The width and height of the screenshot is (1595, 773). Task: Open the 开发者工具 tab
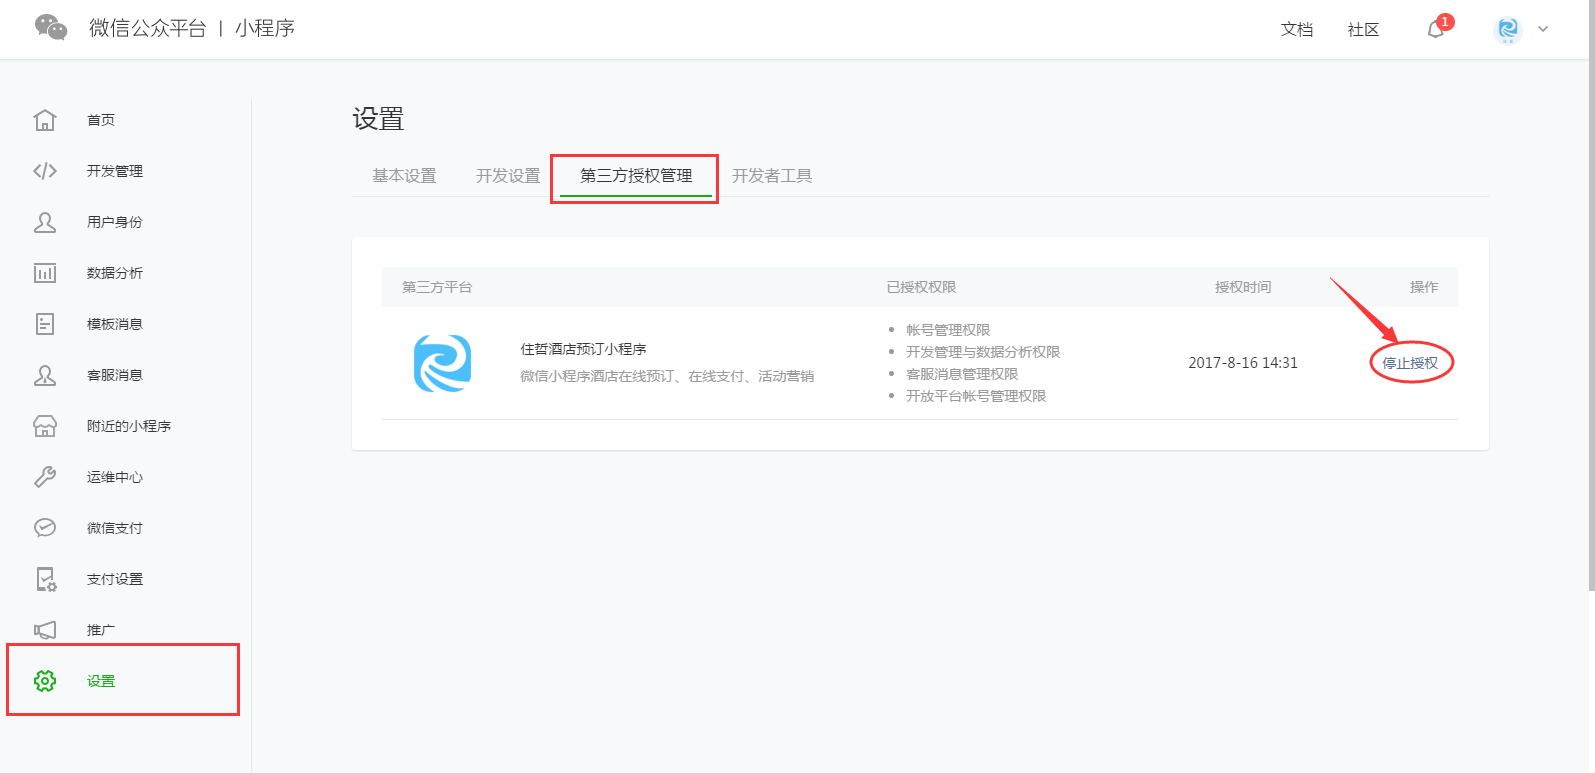772,176
